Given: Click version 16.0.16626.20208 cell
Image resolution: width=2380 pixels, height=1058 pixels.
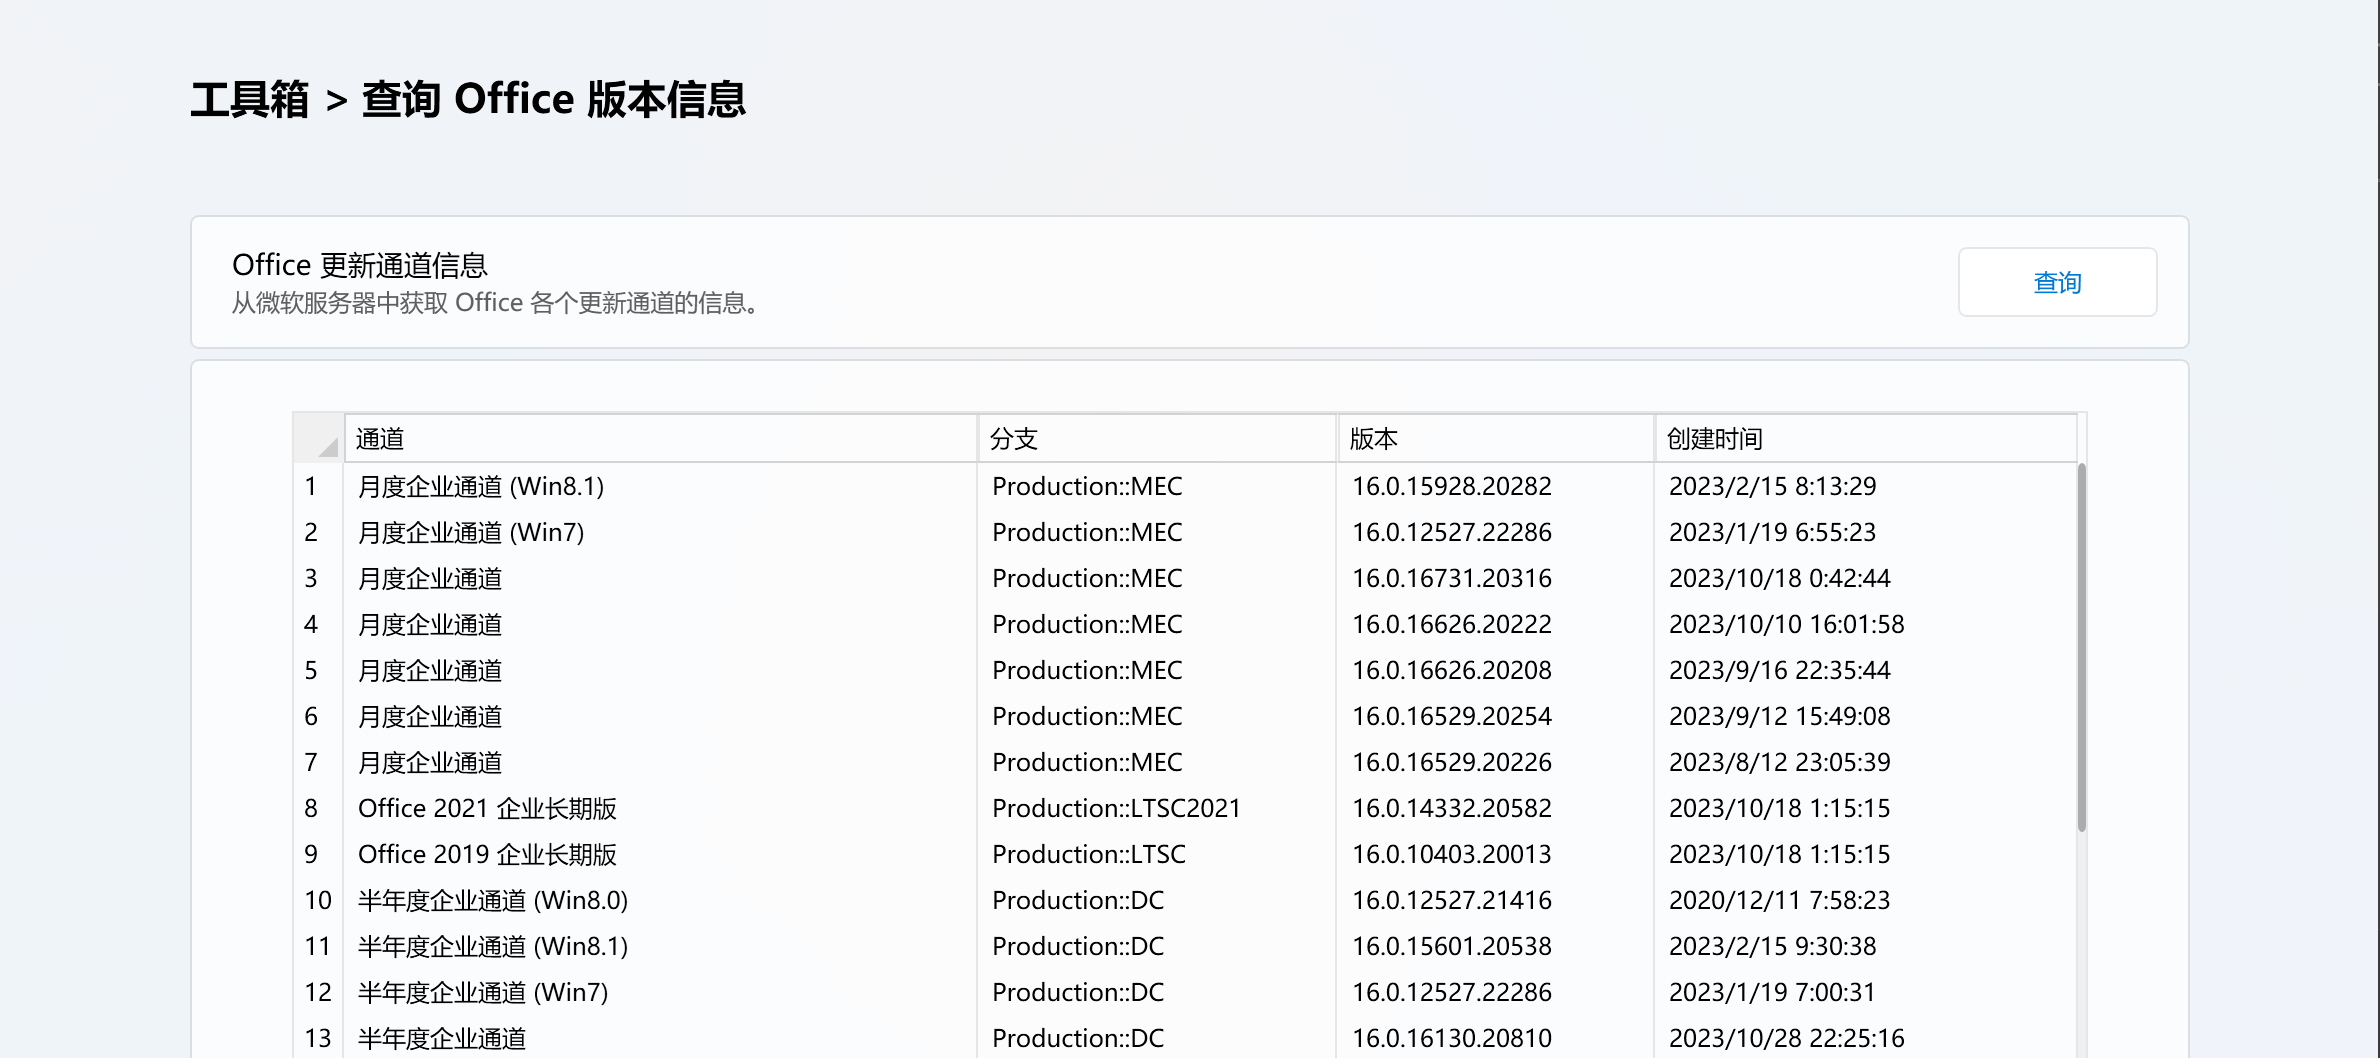Looking at the screenshot, I should click(x=1496, y=670).
